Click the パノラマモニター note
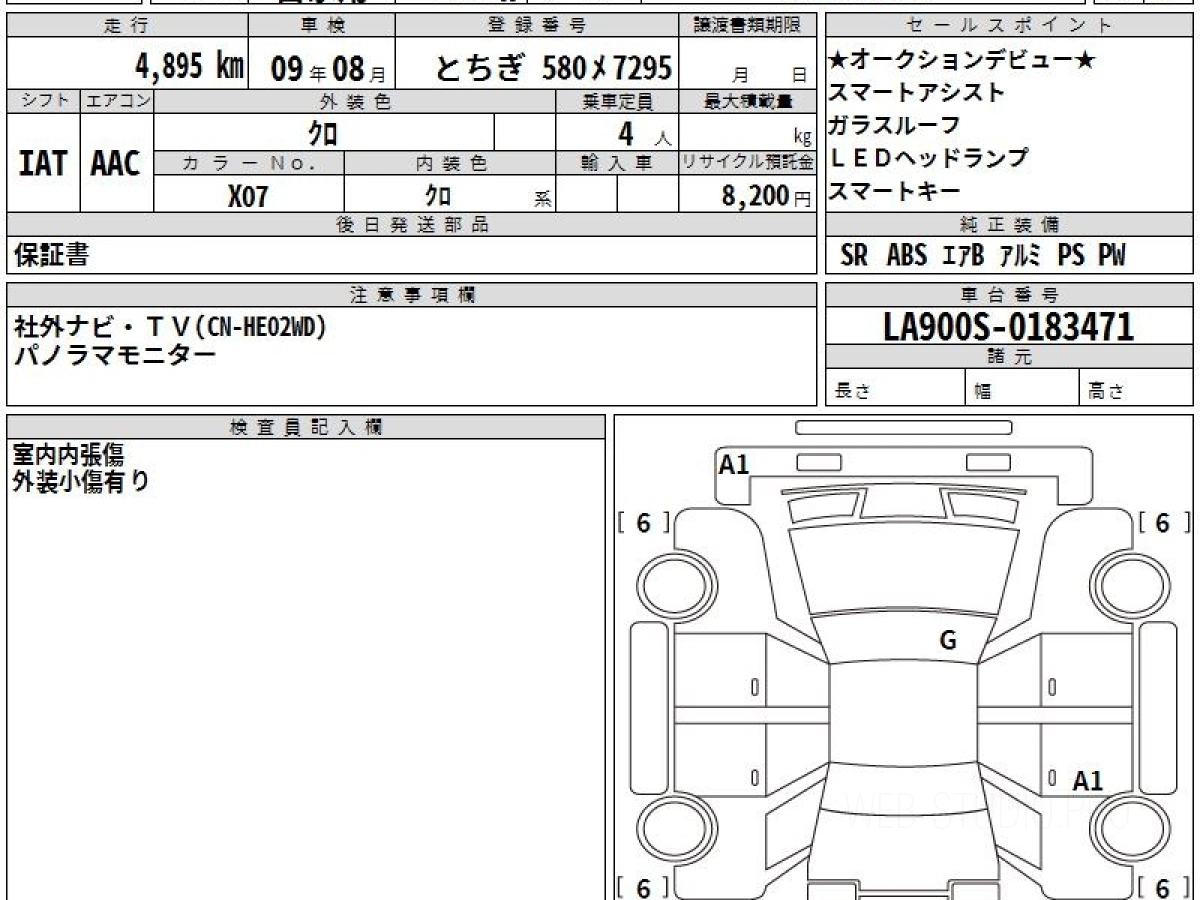The height and width of the screenshot is (900, 1200). coord(114,355)
